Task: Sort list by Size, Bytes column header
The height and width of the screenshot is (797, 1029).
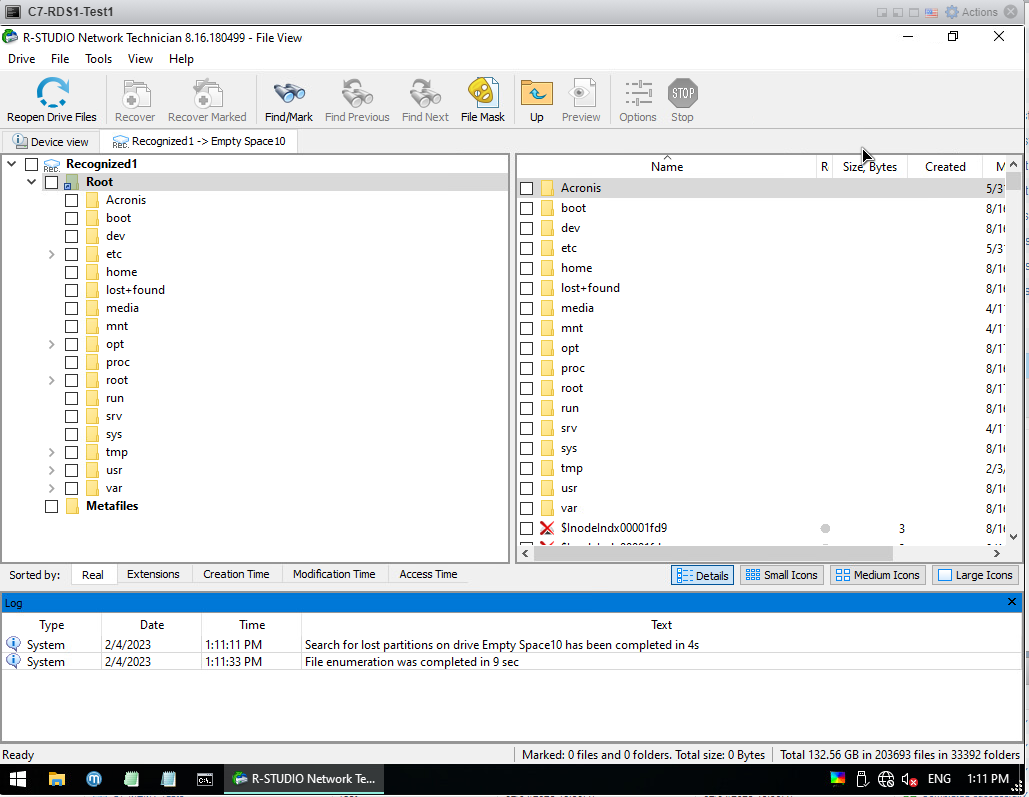Action: point(869,167)
